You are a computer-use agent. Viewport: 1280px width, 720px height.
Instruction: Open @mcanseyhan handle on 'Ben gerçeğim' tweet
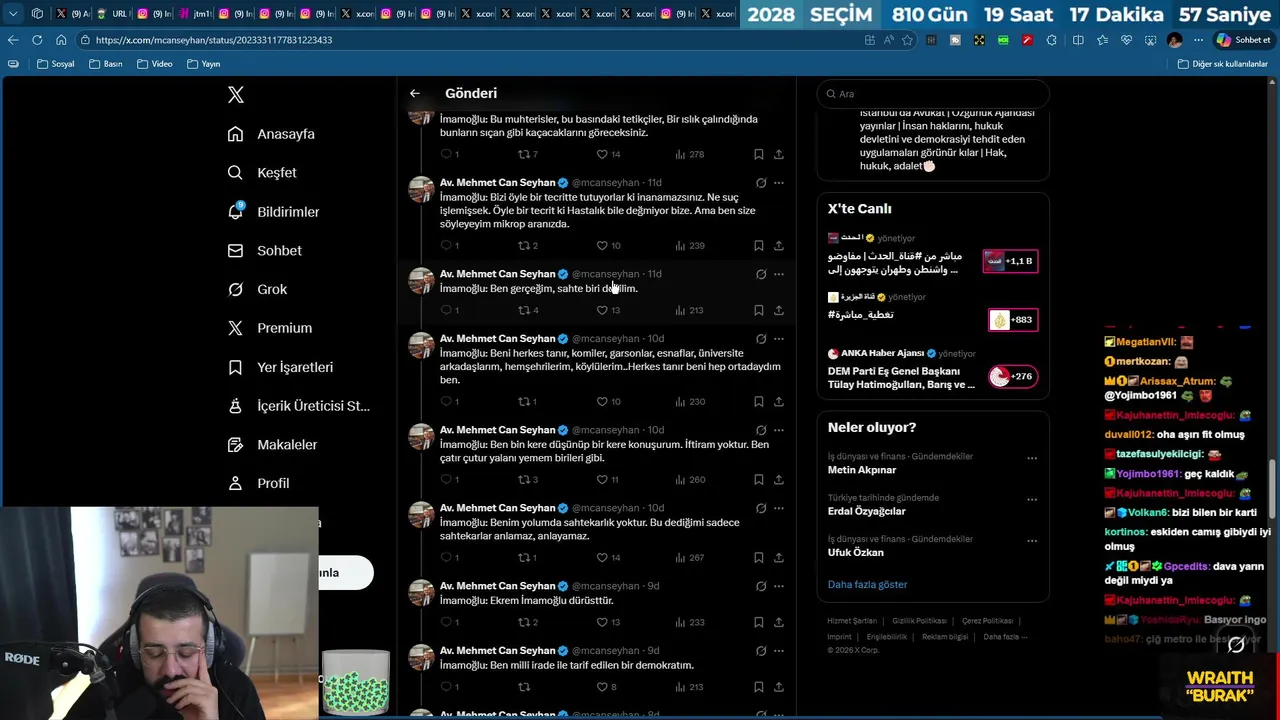point(605,274)
